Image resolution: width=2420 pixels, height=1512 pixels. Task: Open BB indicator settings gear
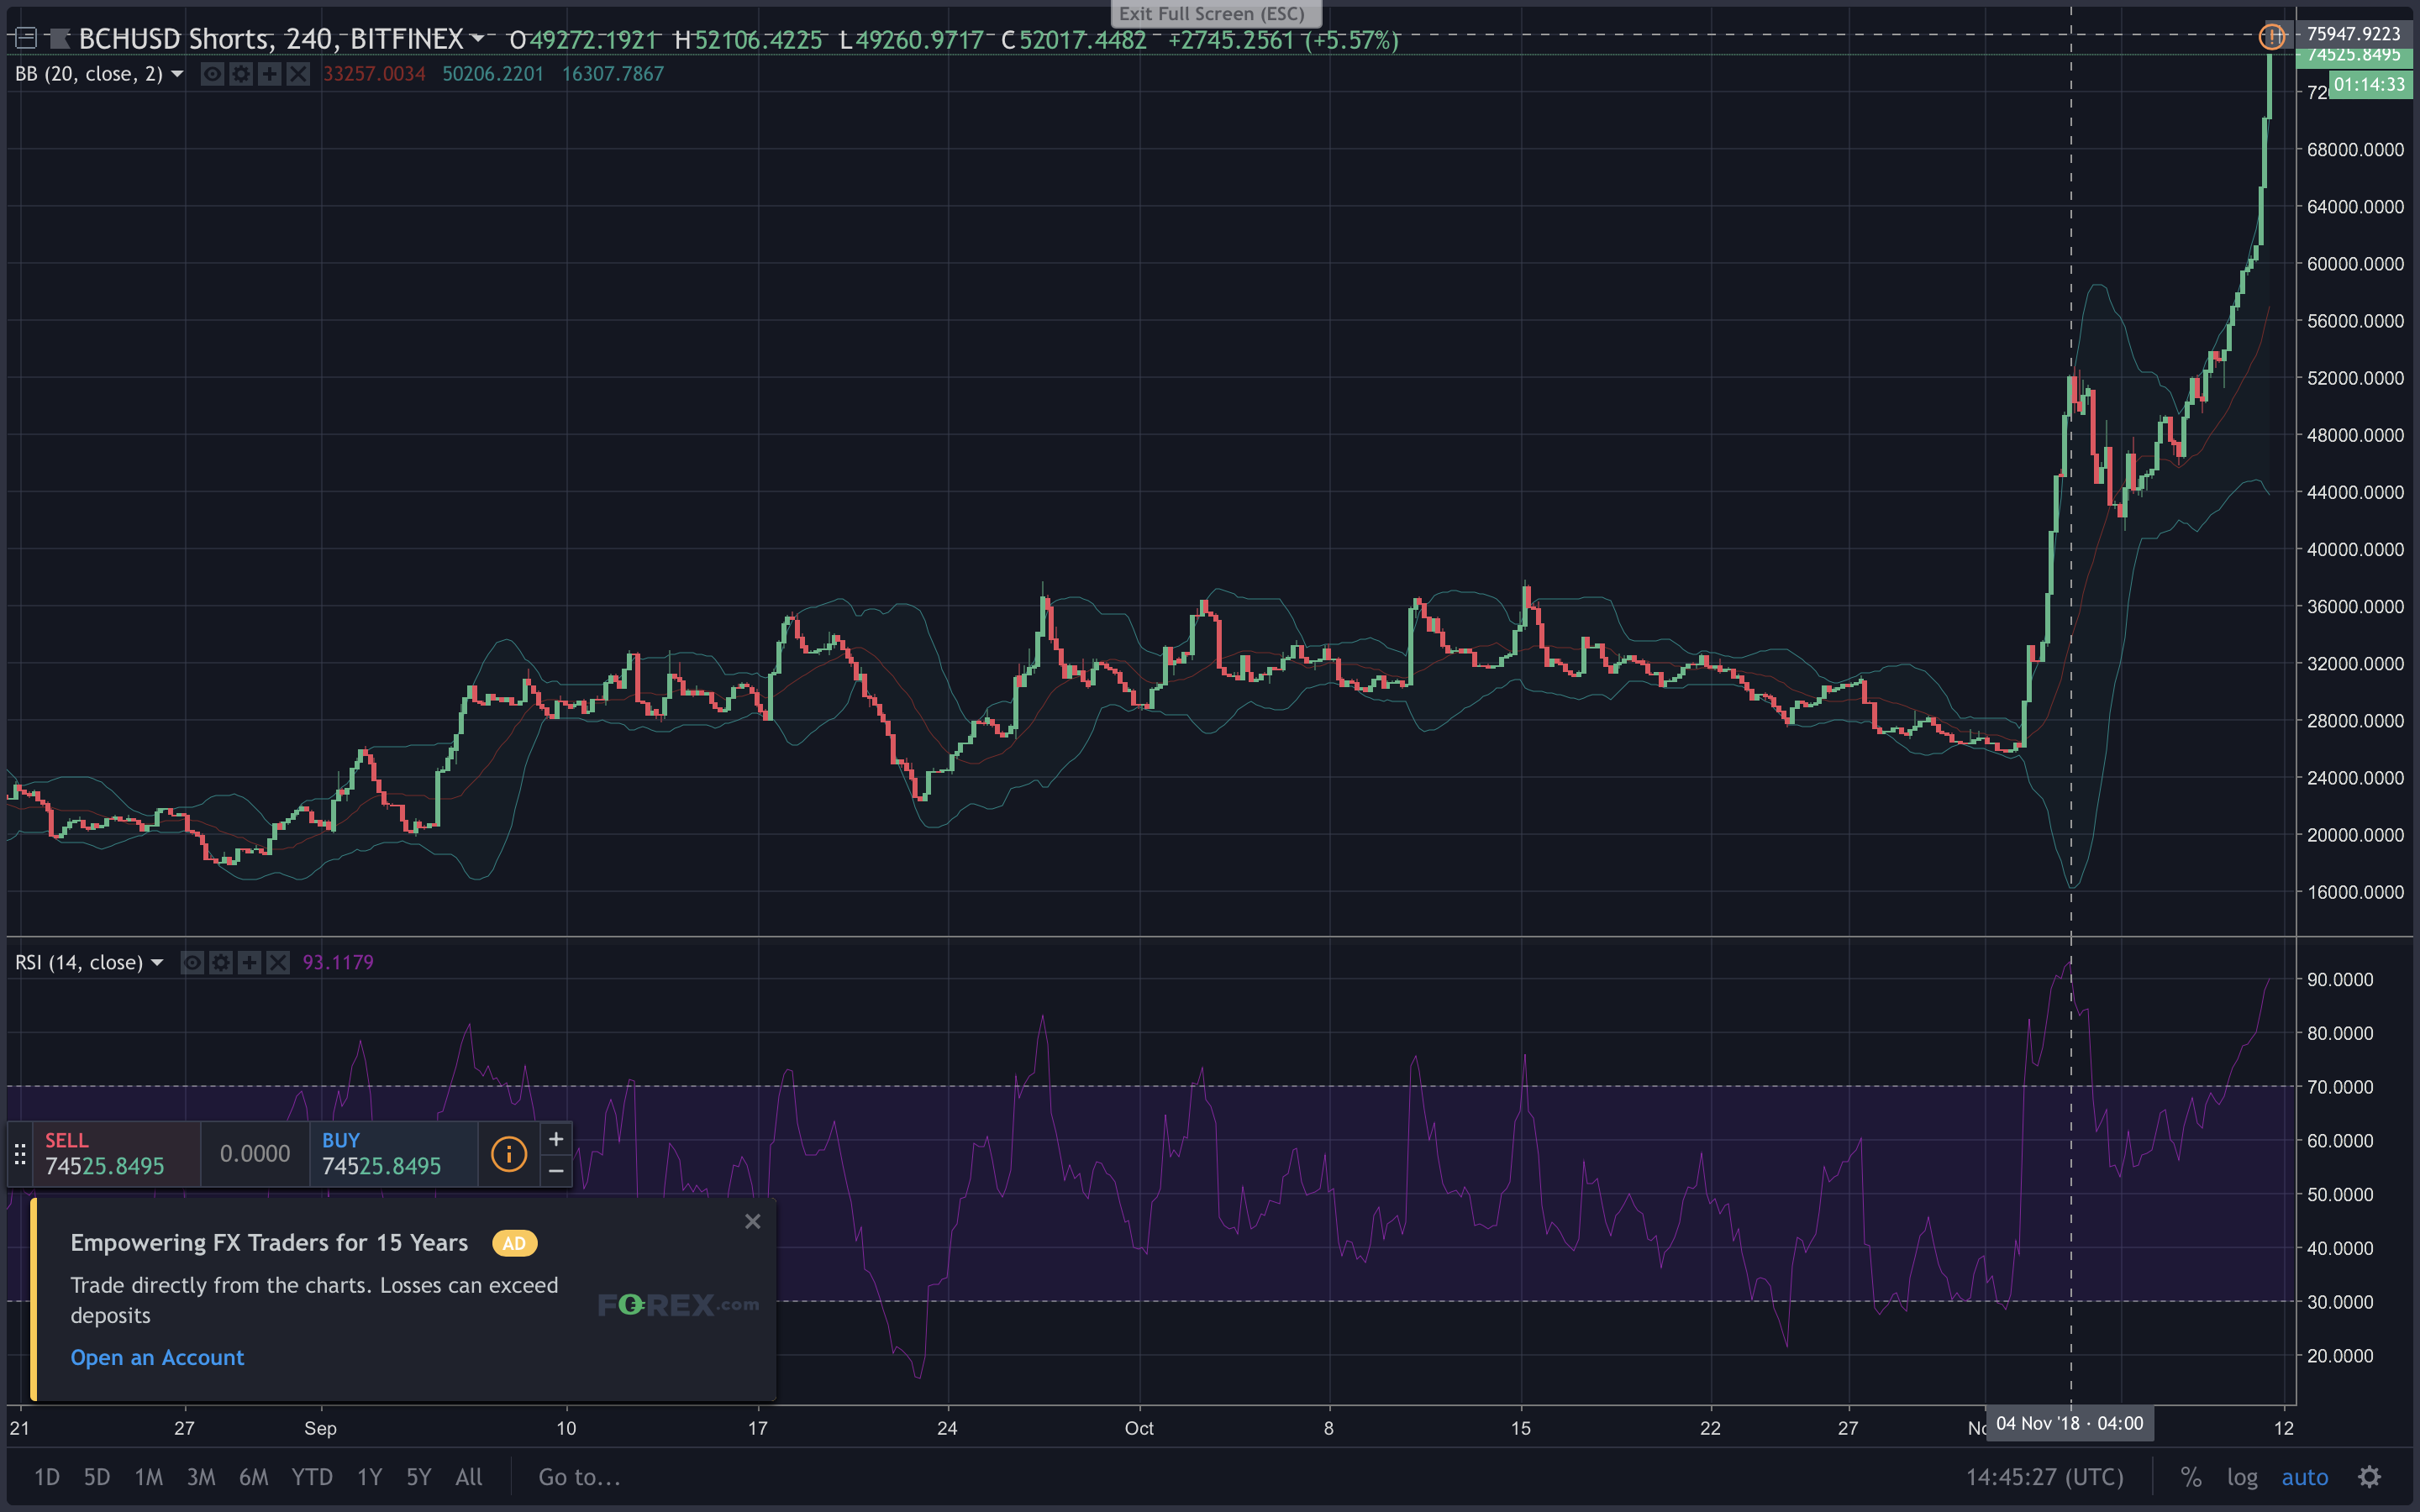pos(241,74)
